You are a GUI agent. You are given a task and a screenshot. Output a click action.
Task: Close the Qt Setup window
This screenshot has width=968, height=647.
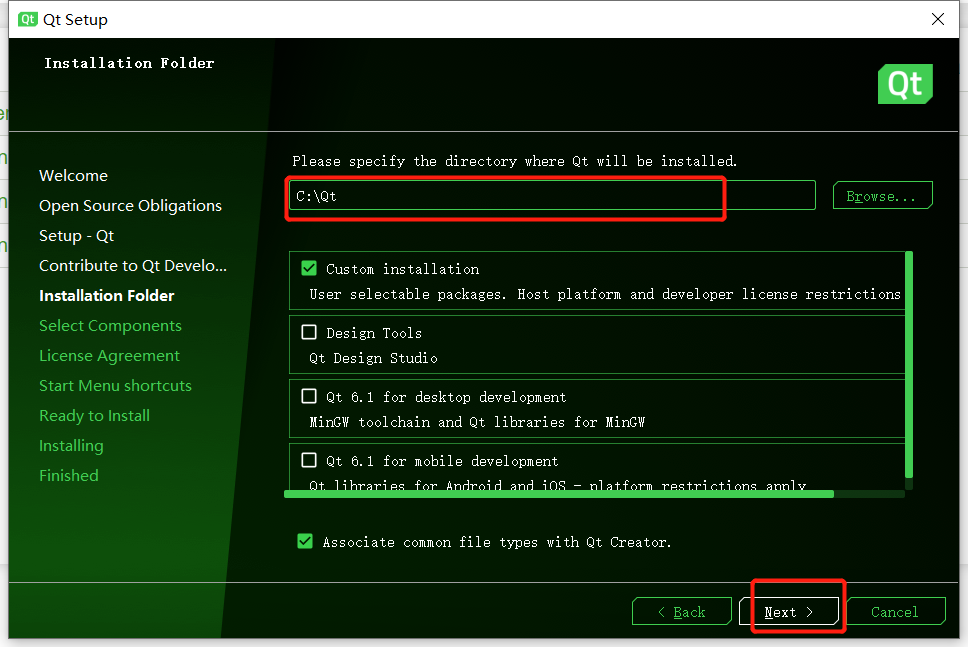(938, 19)
